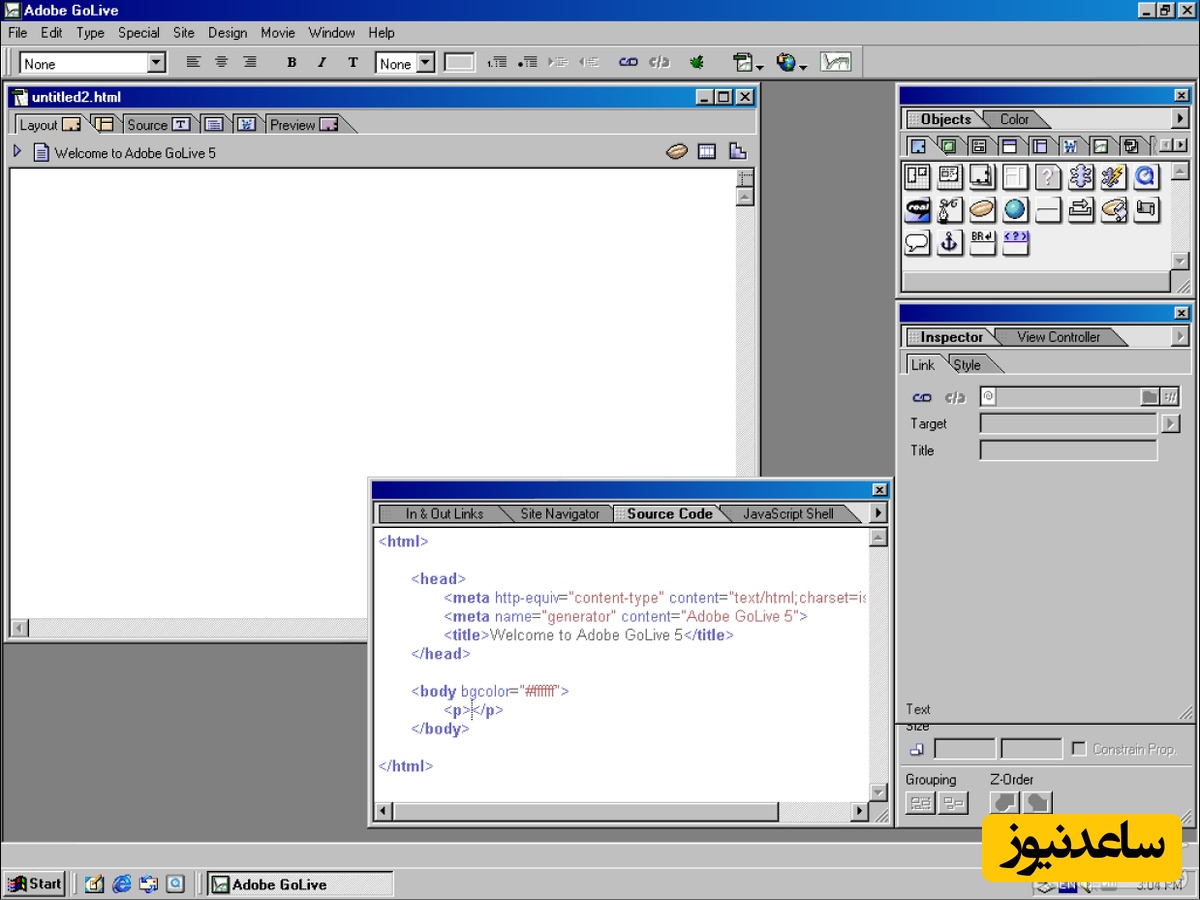The width and height of the screenshot is (1200, 900).
Task: Select the RealMedia plug-in object icon
Action: point(917,210)
